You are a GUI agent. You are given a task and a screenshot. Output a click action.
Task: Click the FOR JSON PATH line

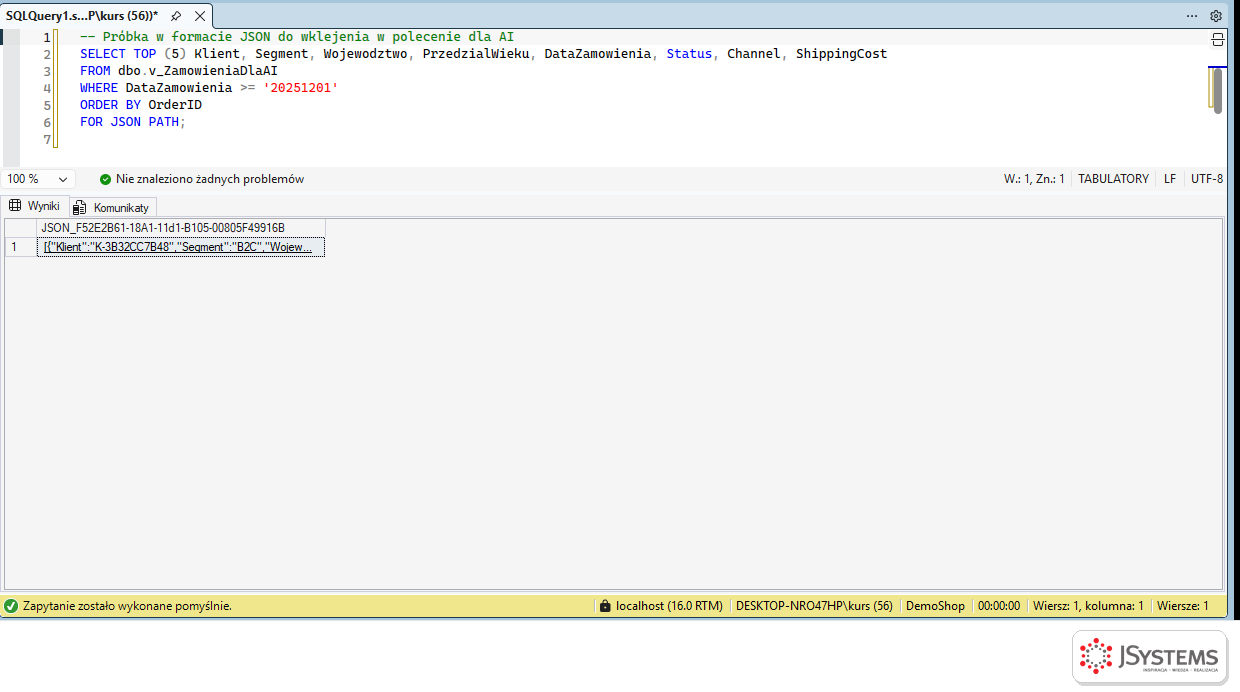pos(133,122)
